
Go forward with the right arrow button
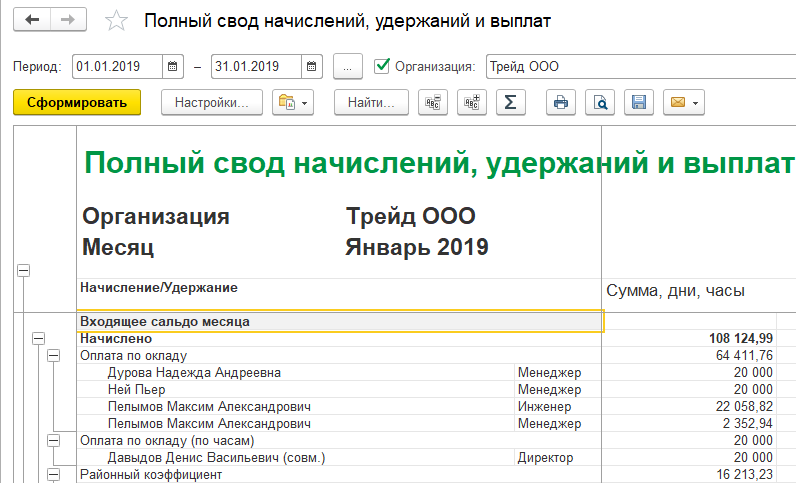tap(68, 20)
